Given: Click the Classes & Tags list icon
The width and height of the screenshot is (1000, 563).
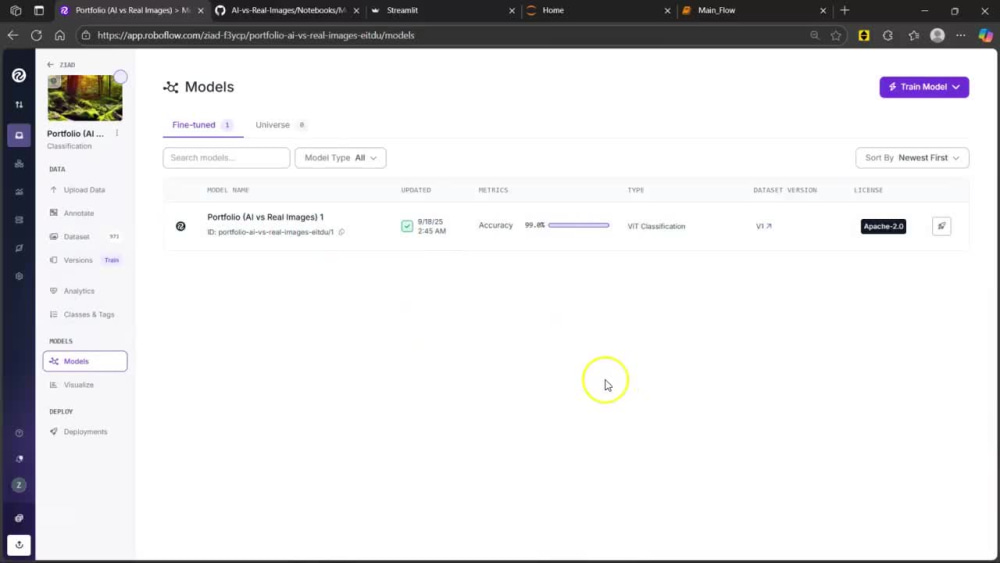Looking at the screenshot, I should 54,314.
